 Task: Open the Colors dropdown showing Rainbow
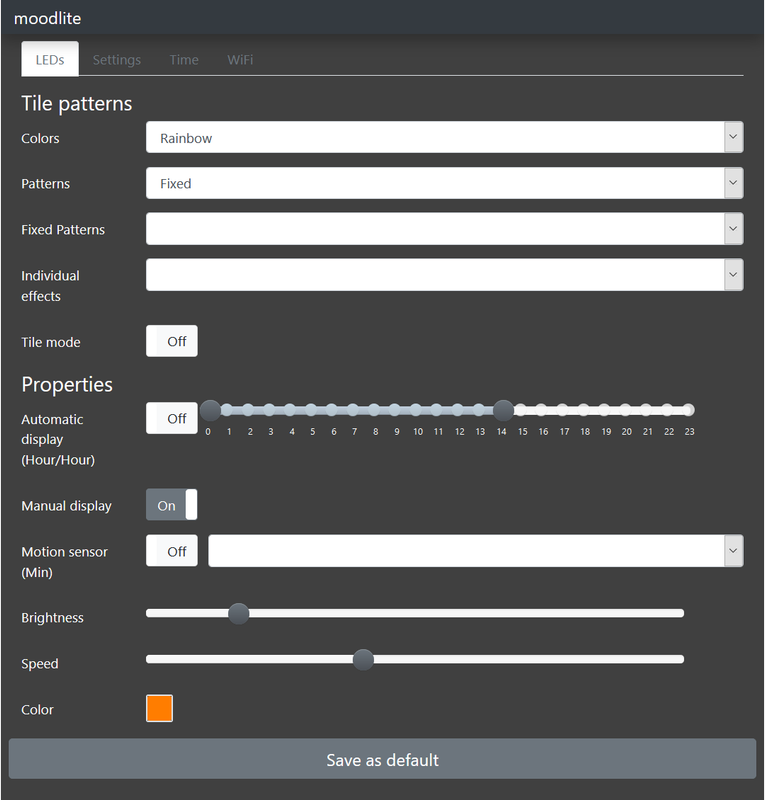point(445,137)
